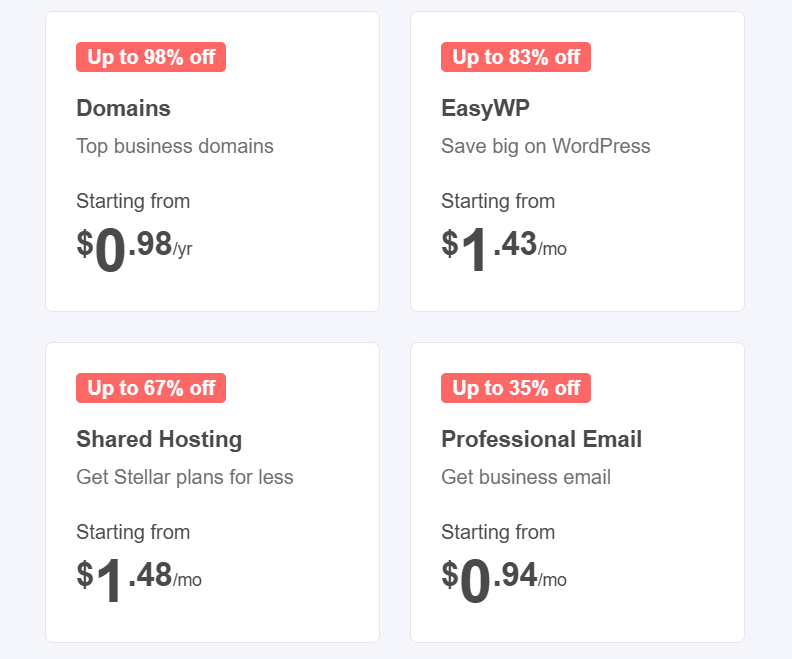792x659 pixels.
Task: Select 'Get business email' description
Action: (x=526, y=477)
